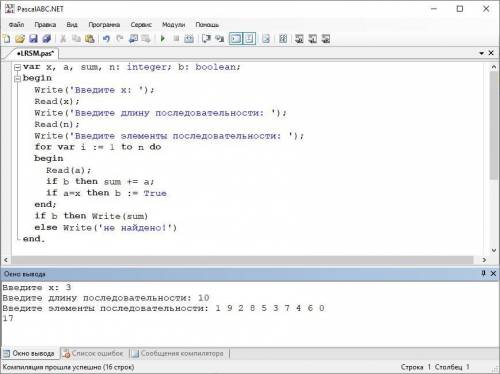Click the 'Строка 1' status indicator

coord(416,367)
